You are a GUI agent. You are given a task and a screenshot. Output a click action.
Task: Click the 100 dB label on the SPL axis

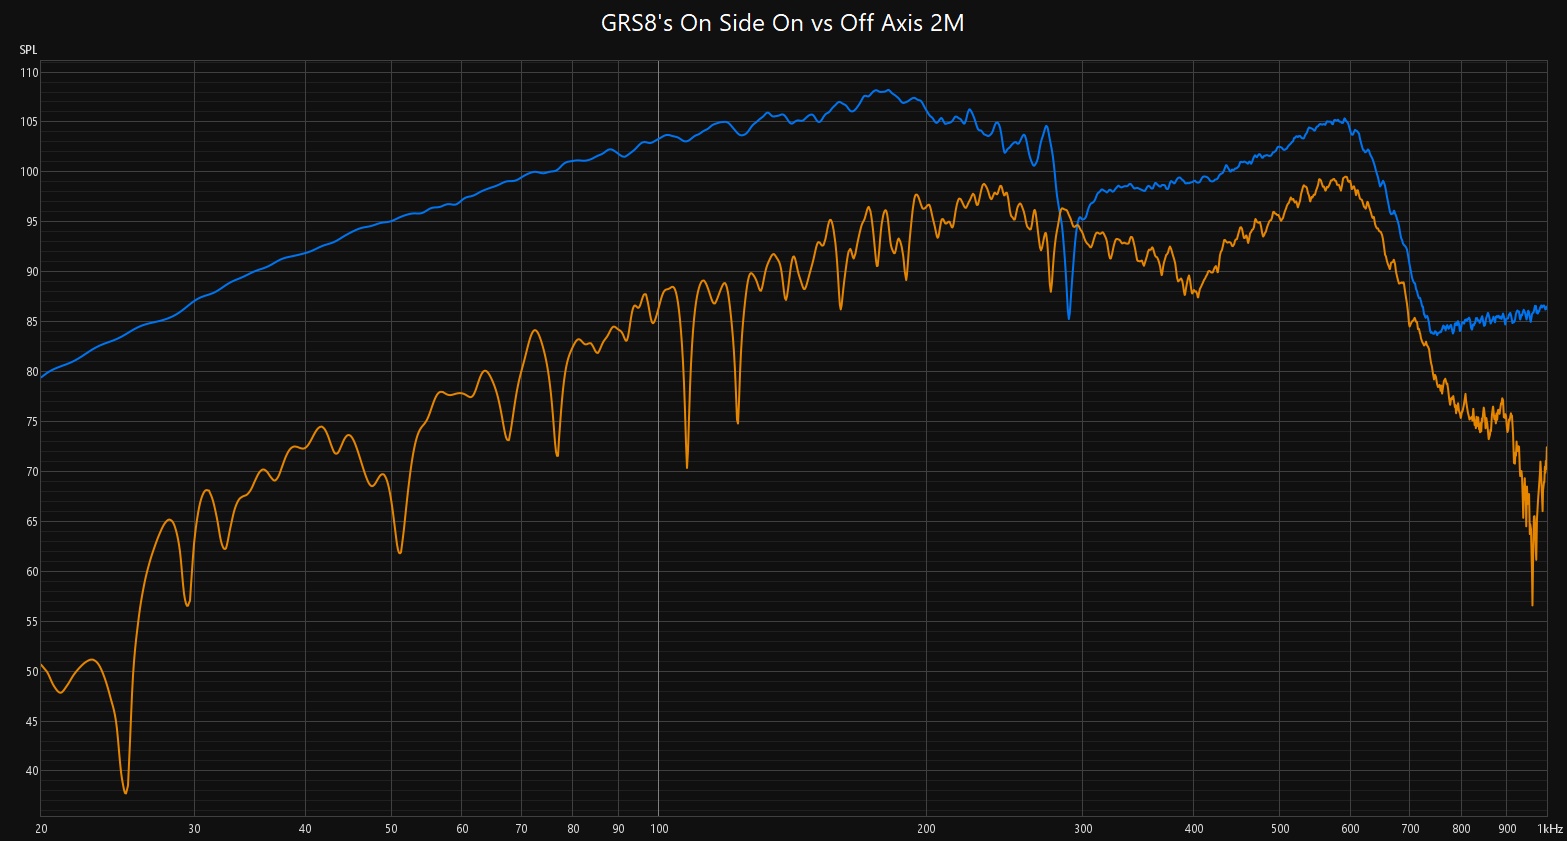pyautogui.click(x=28, y=172)
